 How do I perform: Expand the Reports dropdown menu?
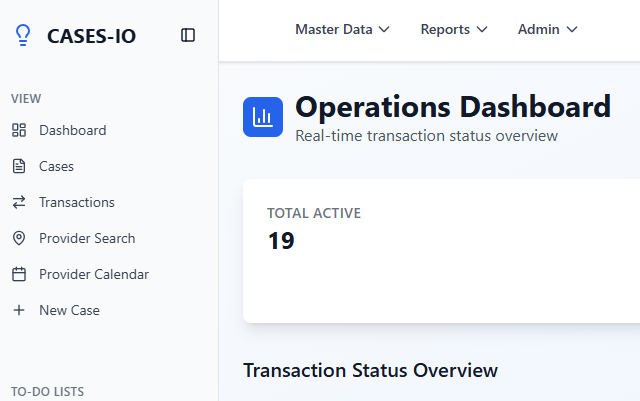(x=454, y=29)
